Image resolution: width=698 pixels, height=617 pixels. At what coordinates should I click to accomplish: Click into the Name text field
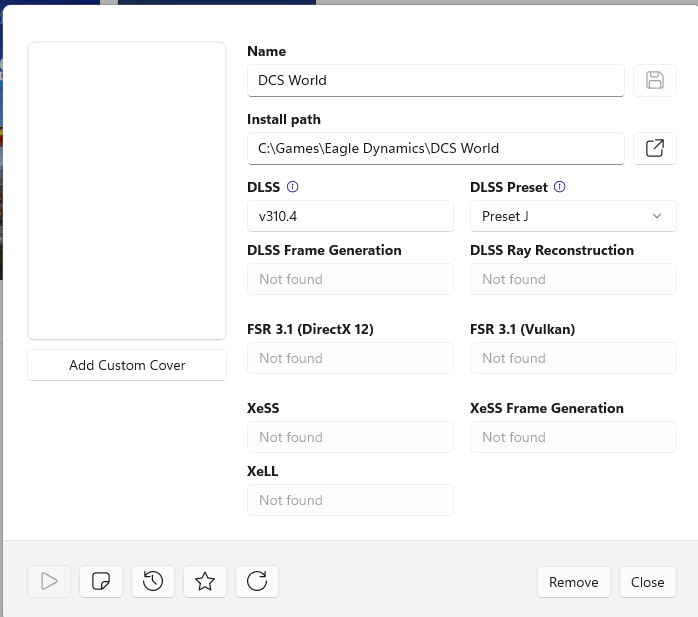coord(436,80)
